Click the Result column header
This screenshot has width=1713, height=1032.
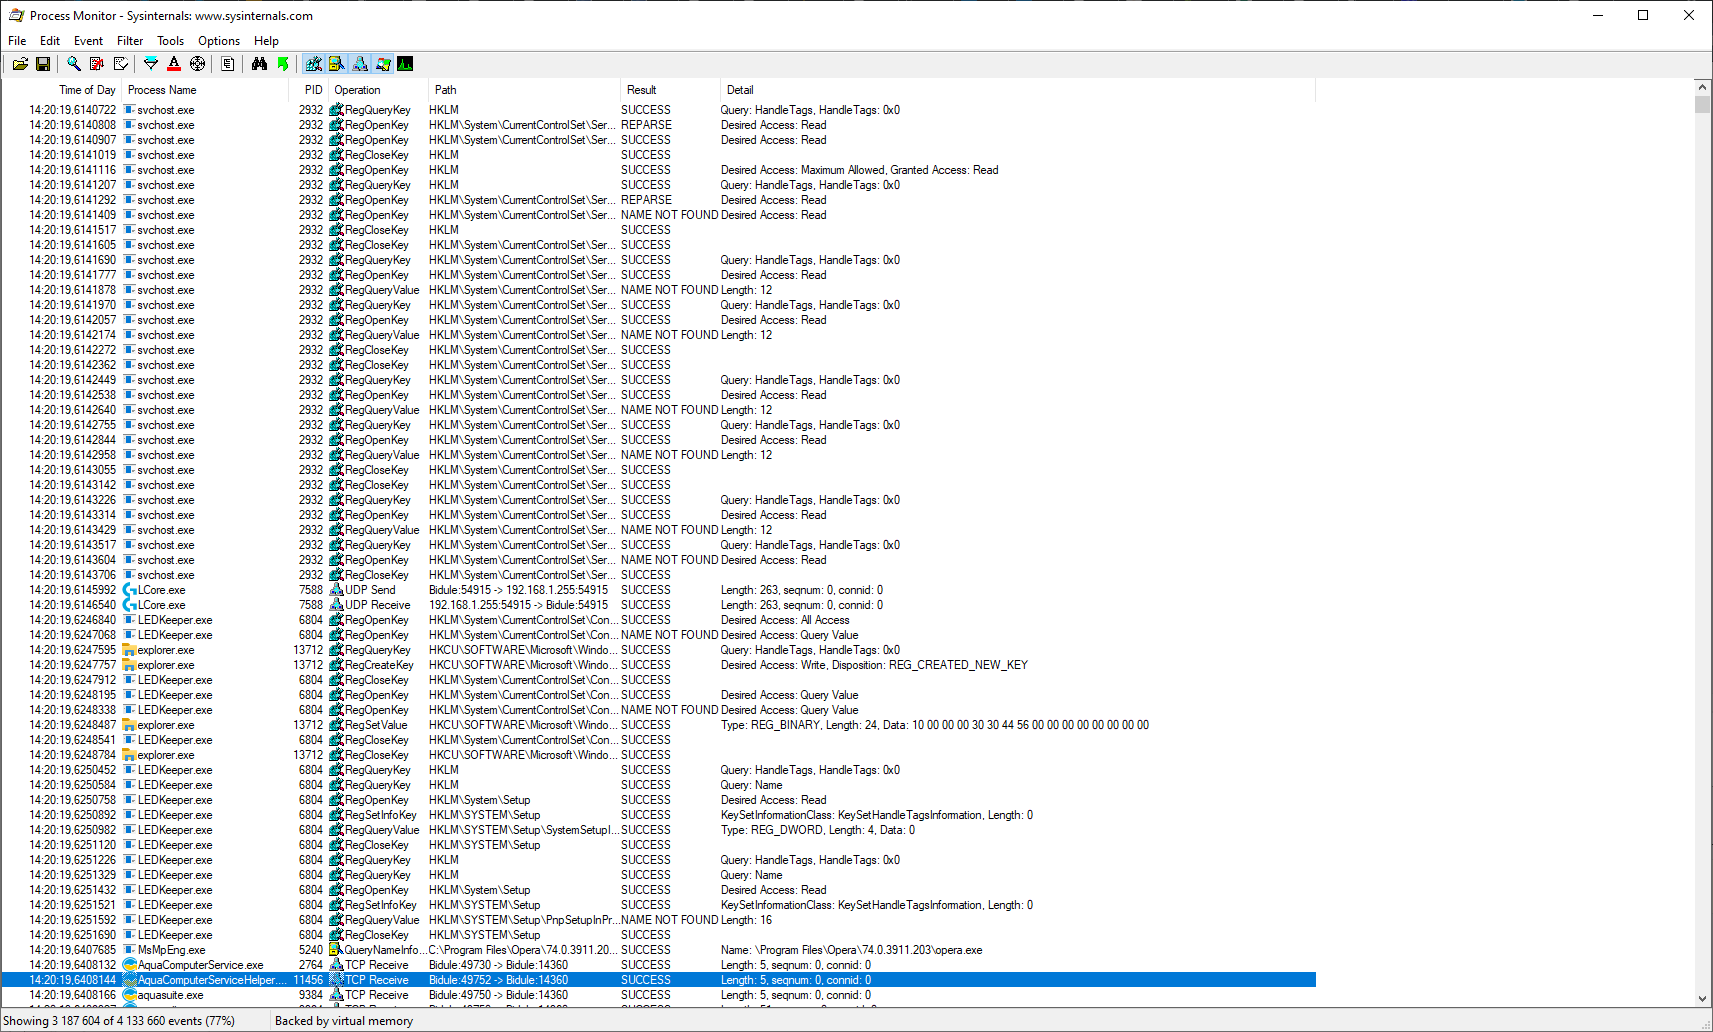671,90
